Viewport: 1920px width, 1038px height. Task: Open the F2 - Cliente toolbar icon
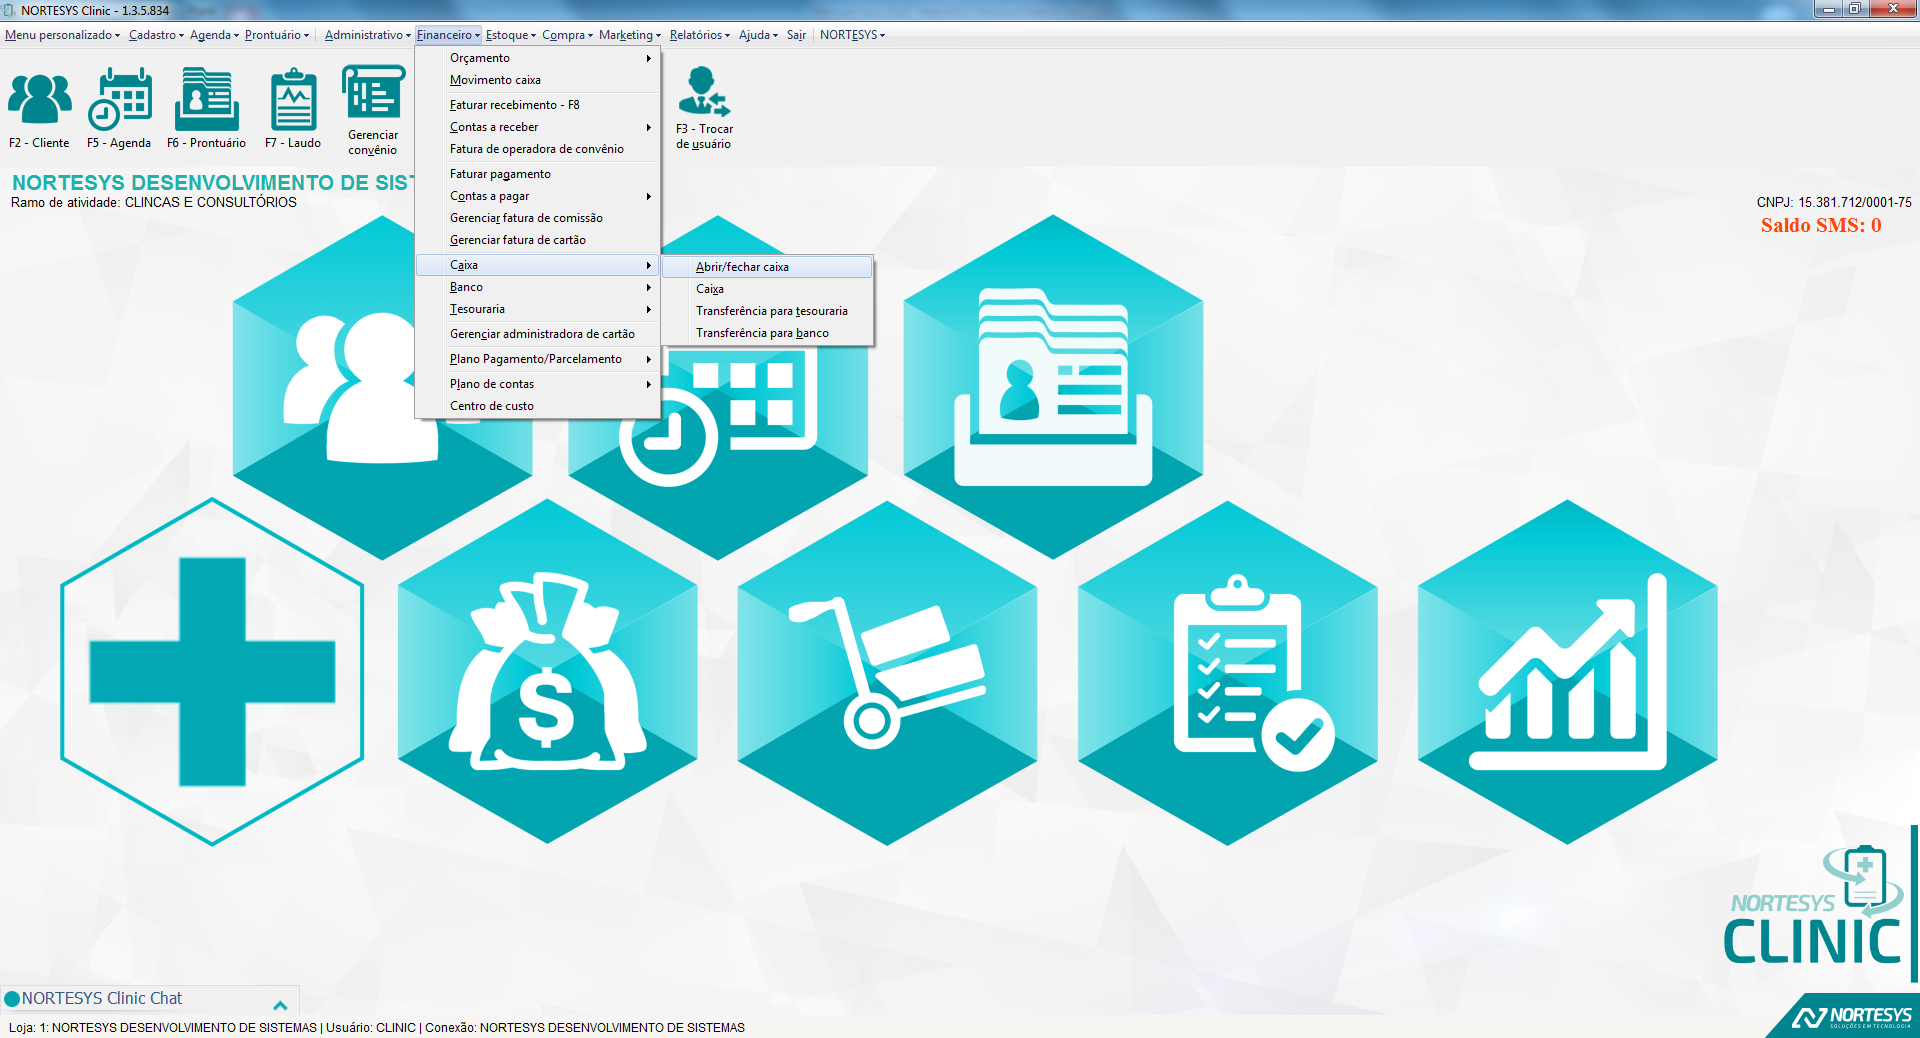(x=39, y=108)
